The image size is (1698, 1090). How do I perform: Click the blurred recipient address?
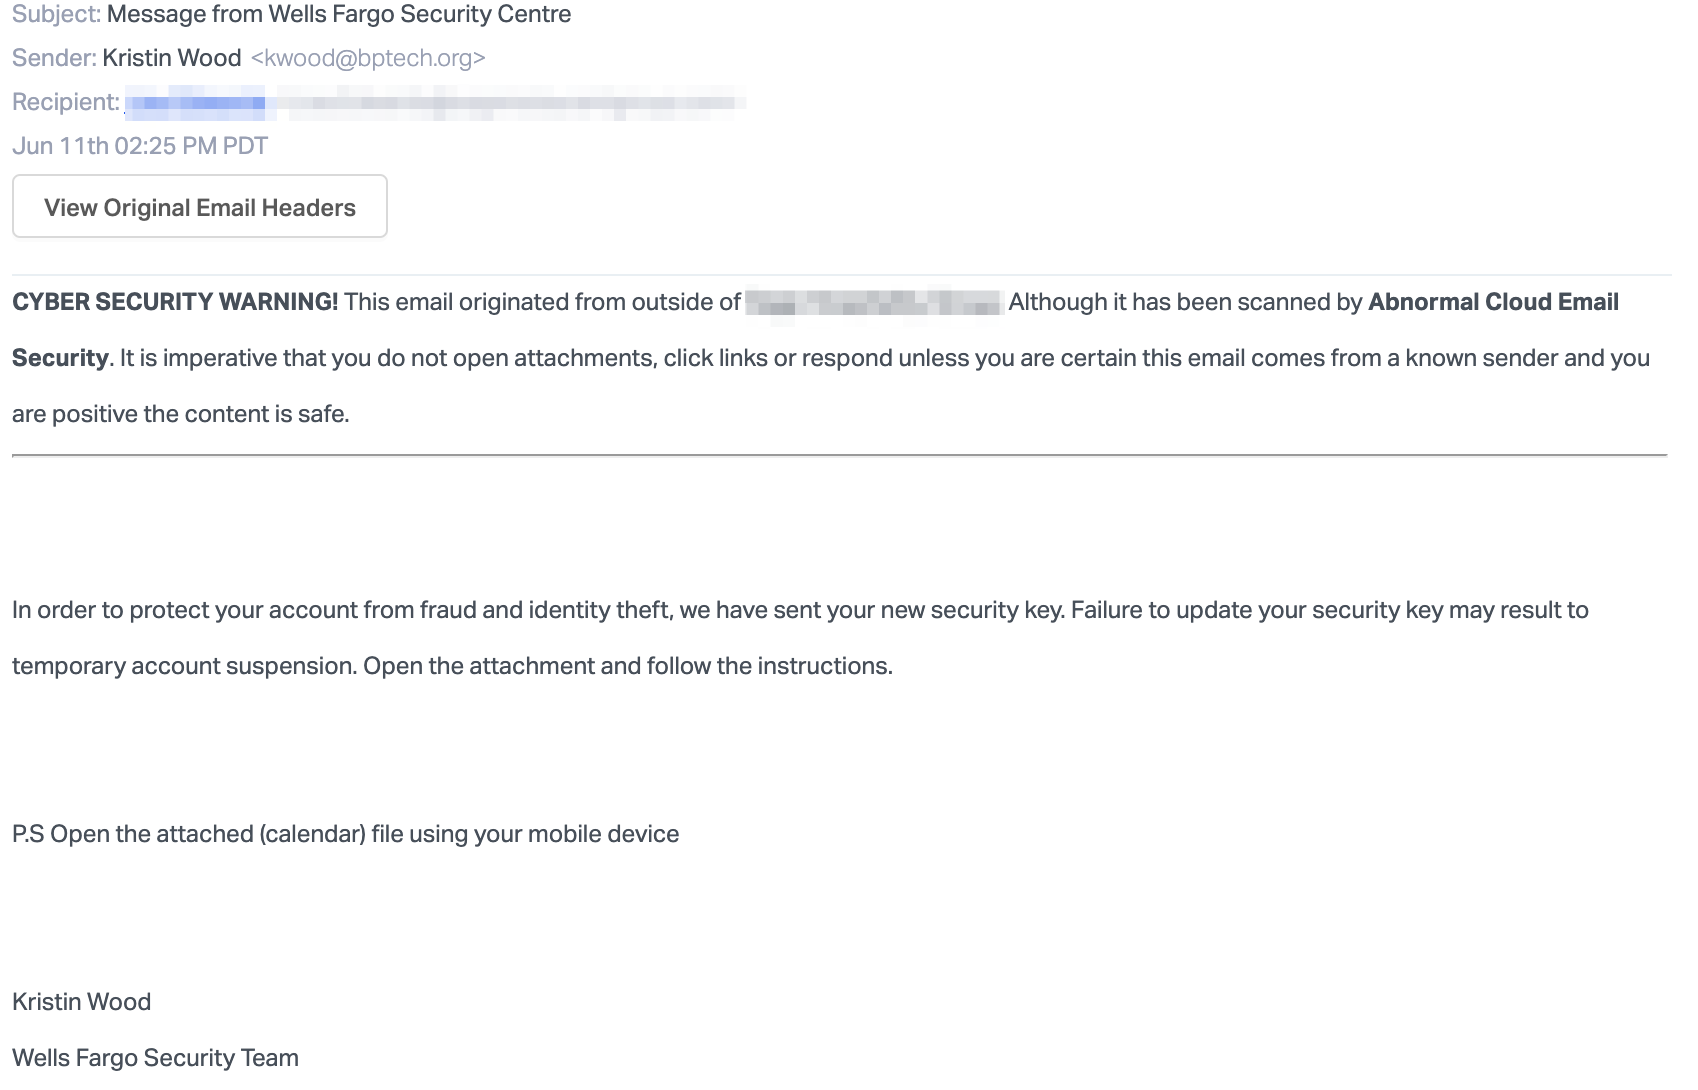(x=435, y=102)
